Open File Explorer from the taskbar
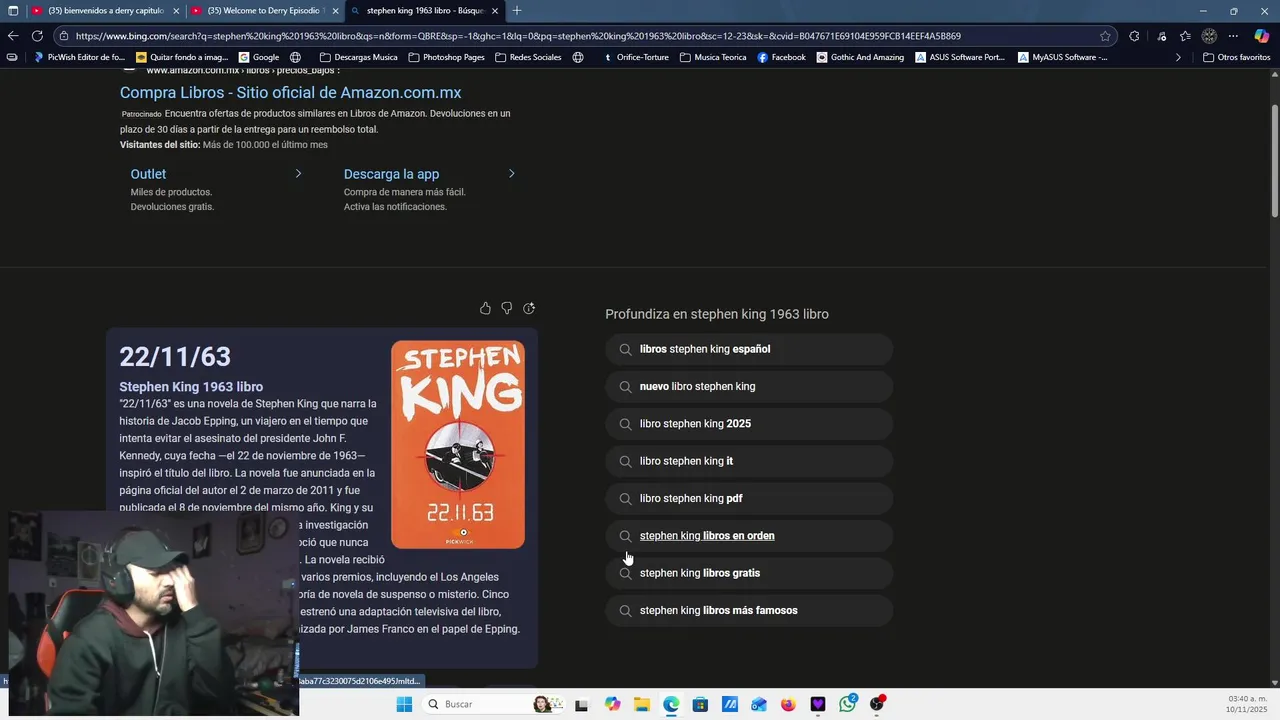 (x=642, y=704)
